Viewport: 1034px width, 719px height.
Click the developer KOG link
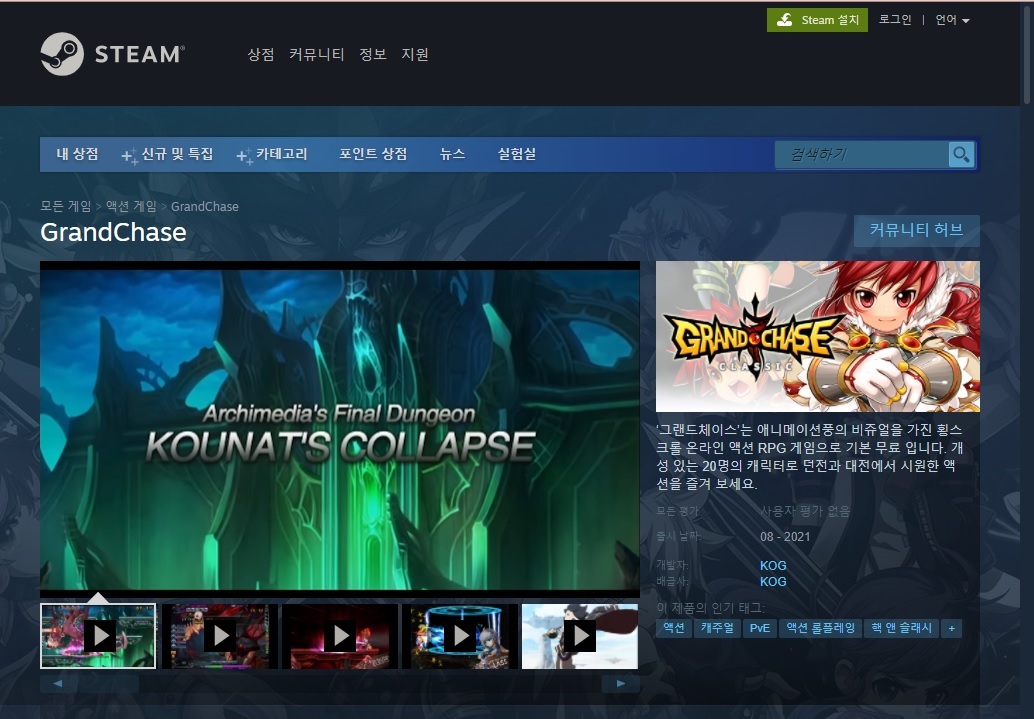(x=773, y=565)
